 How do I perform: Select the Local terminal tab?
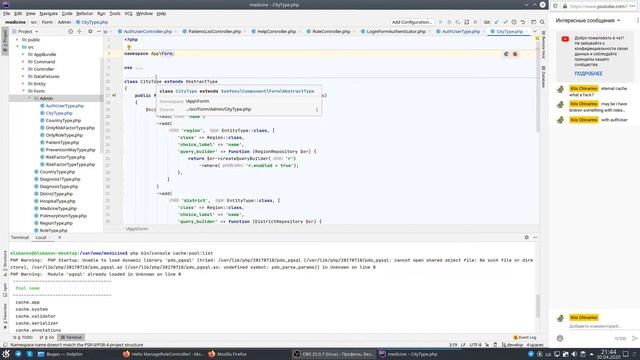tap(41, 237)
